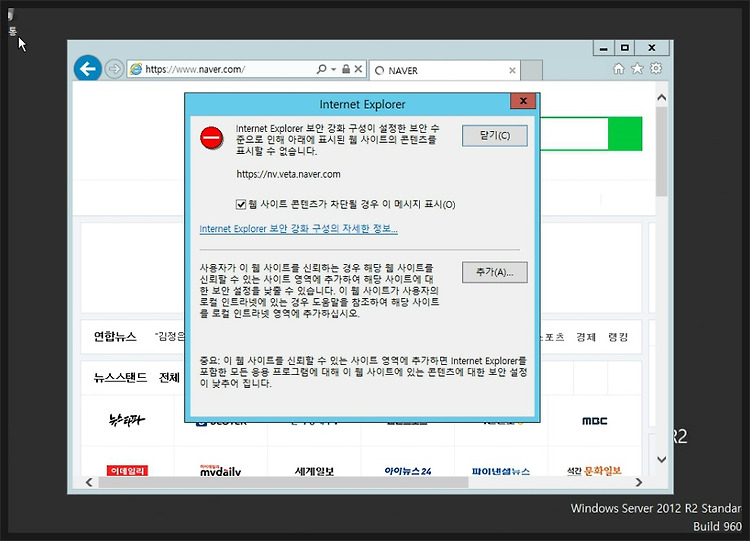Open the 아이뉴스24 news logo
Viewport: 750px width, 541px height.
tap(408, 471)
